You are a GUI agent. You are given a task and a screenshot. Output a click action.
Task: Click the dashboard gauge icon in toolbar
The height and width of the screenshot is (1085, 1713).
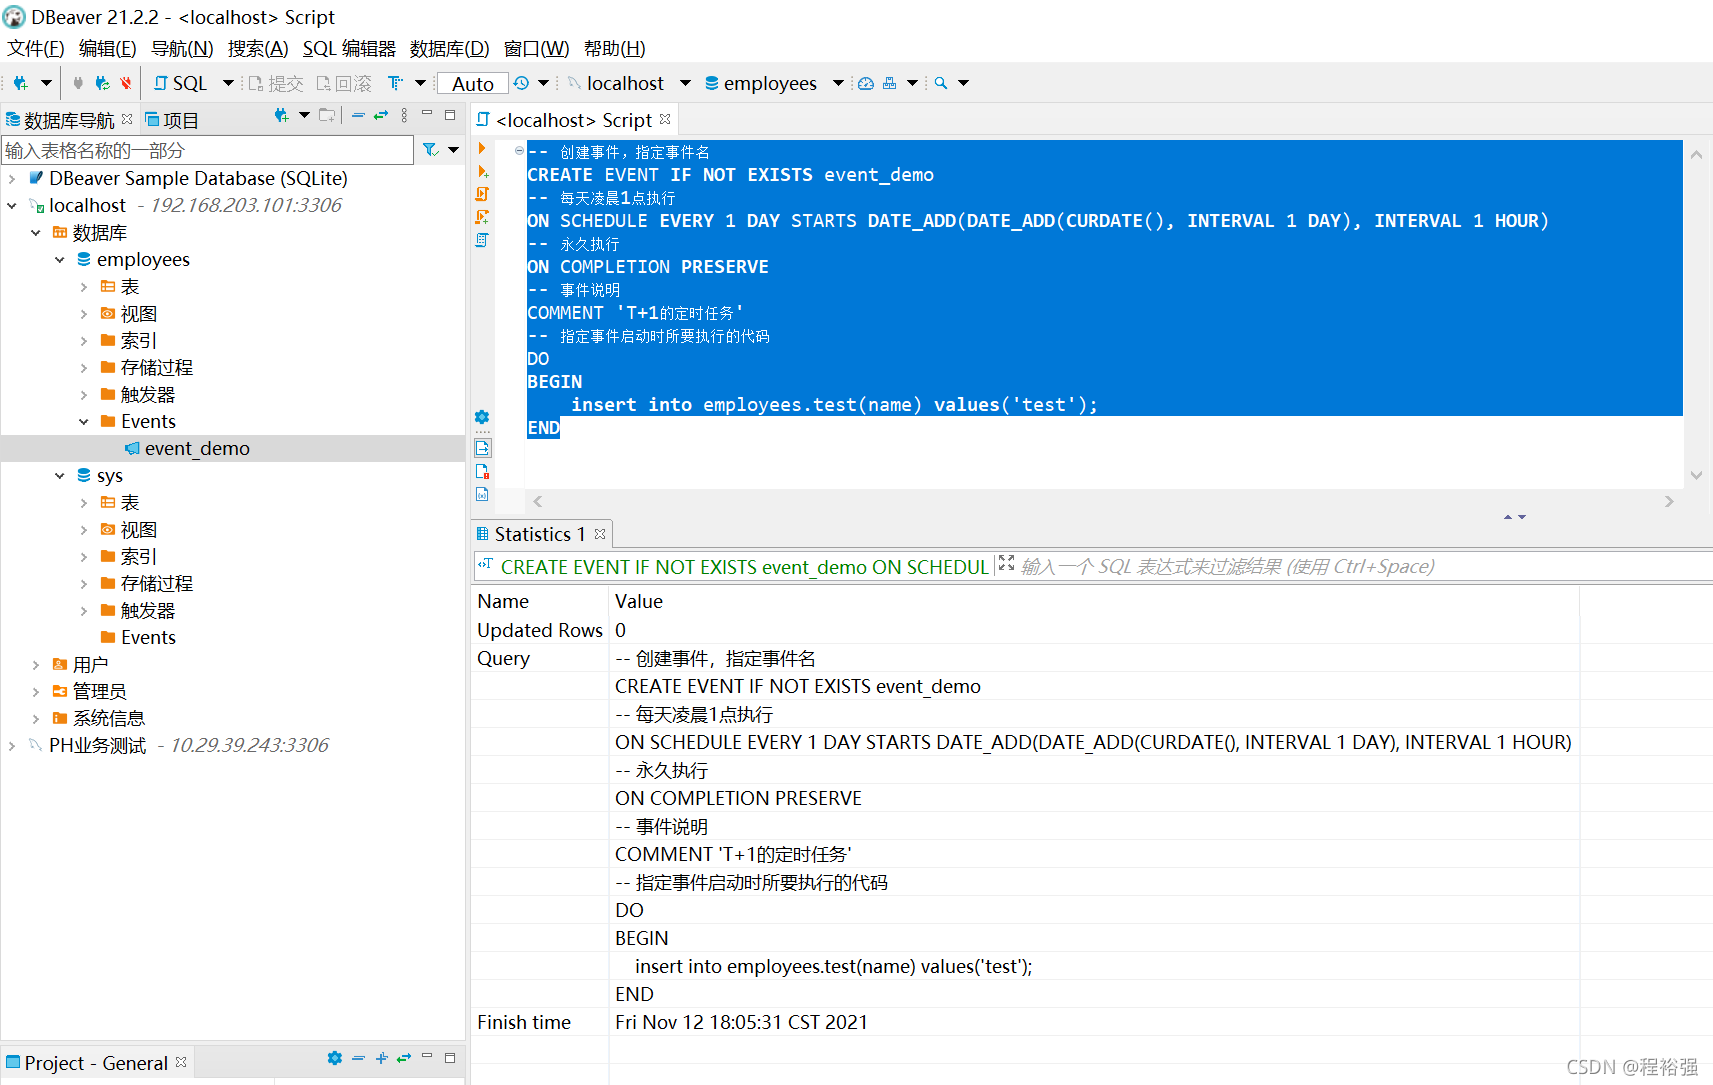tap(866, 83)
